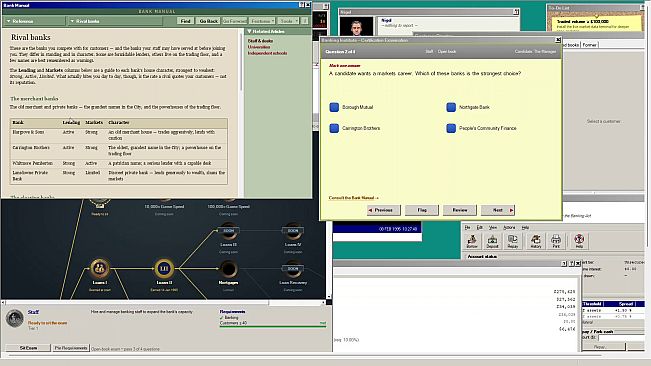The width and height of the screenshot is (651, 366).
Task: Open the Footnotes dropdown
Action: tap(262, 21)
